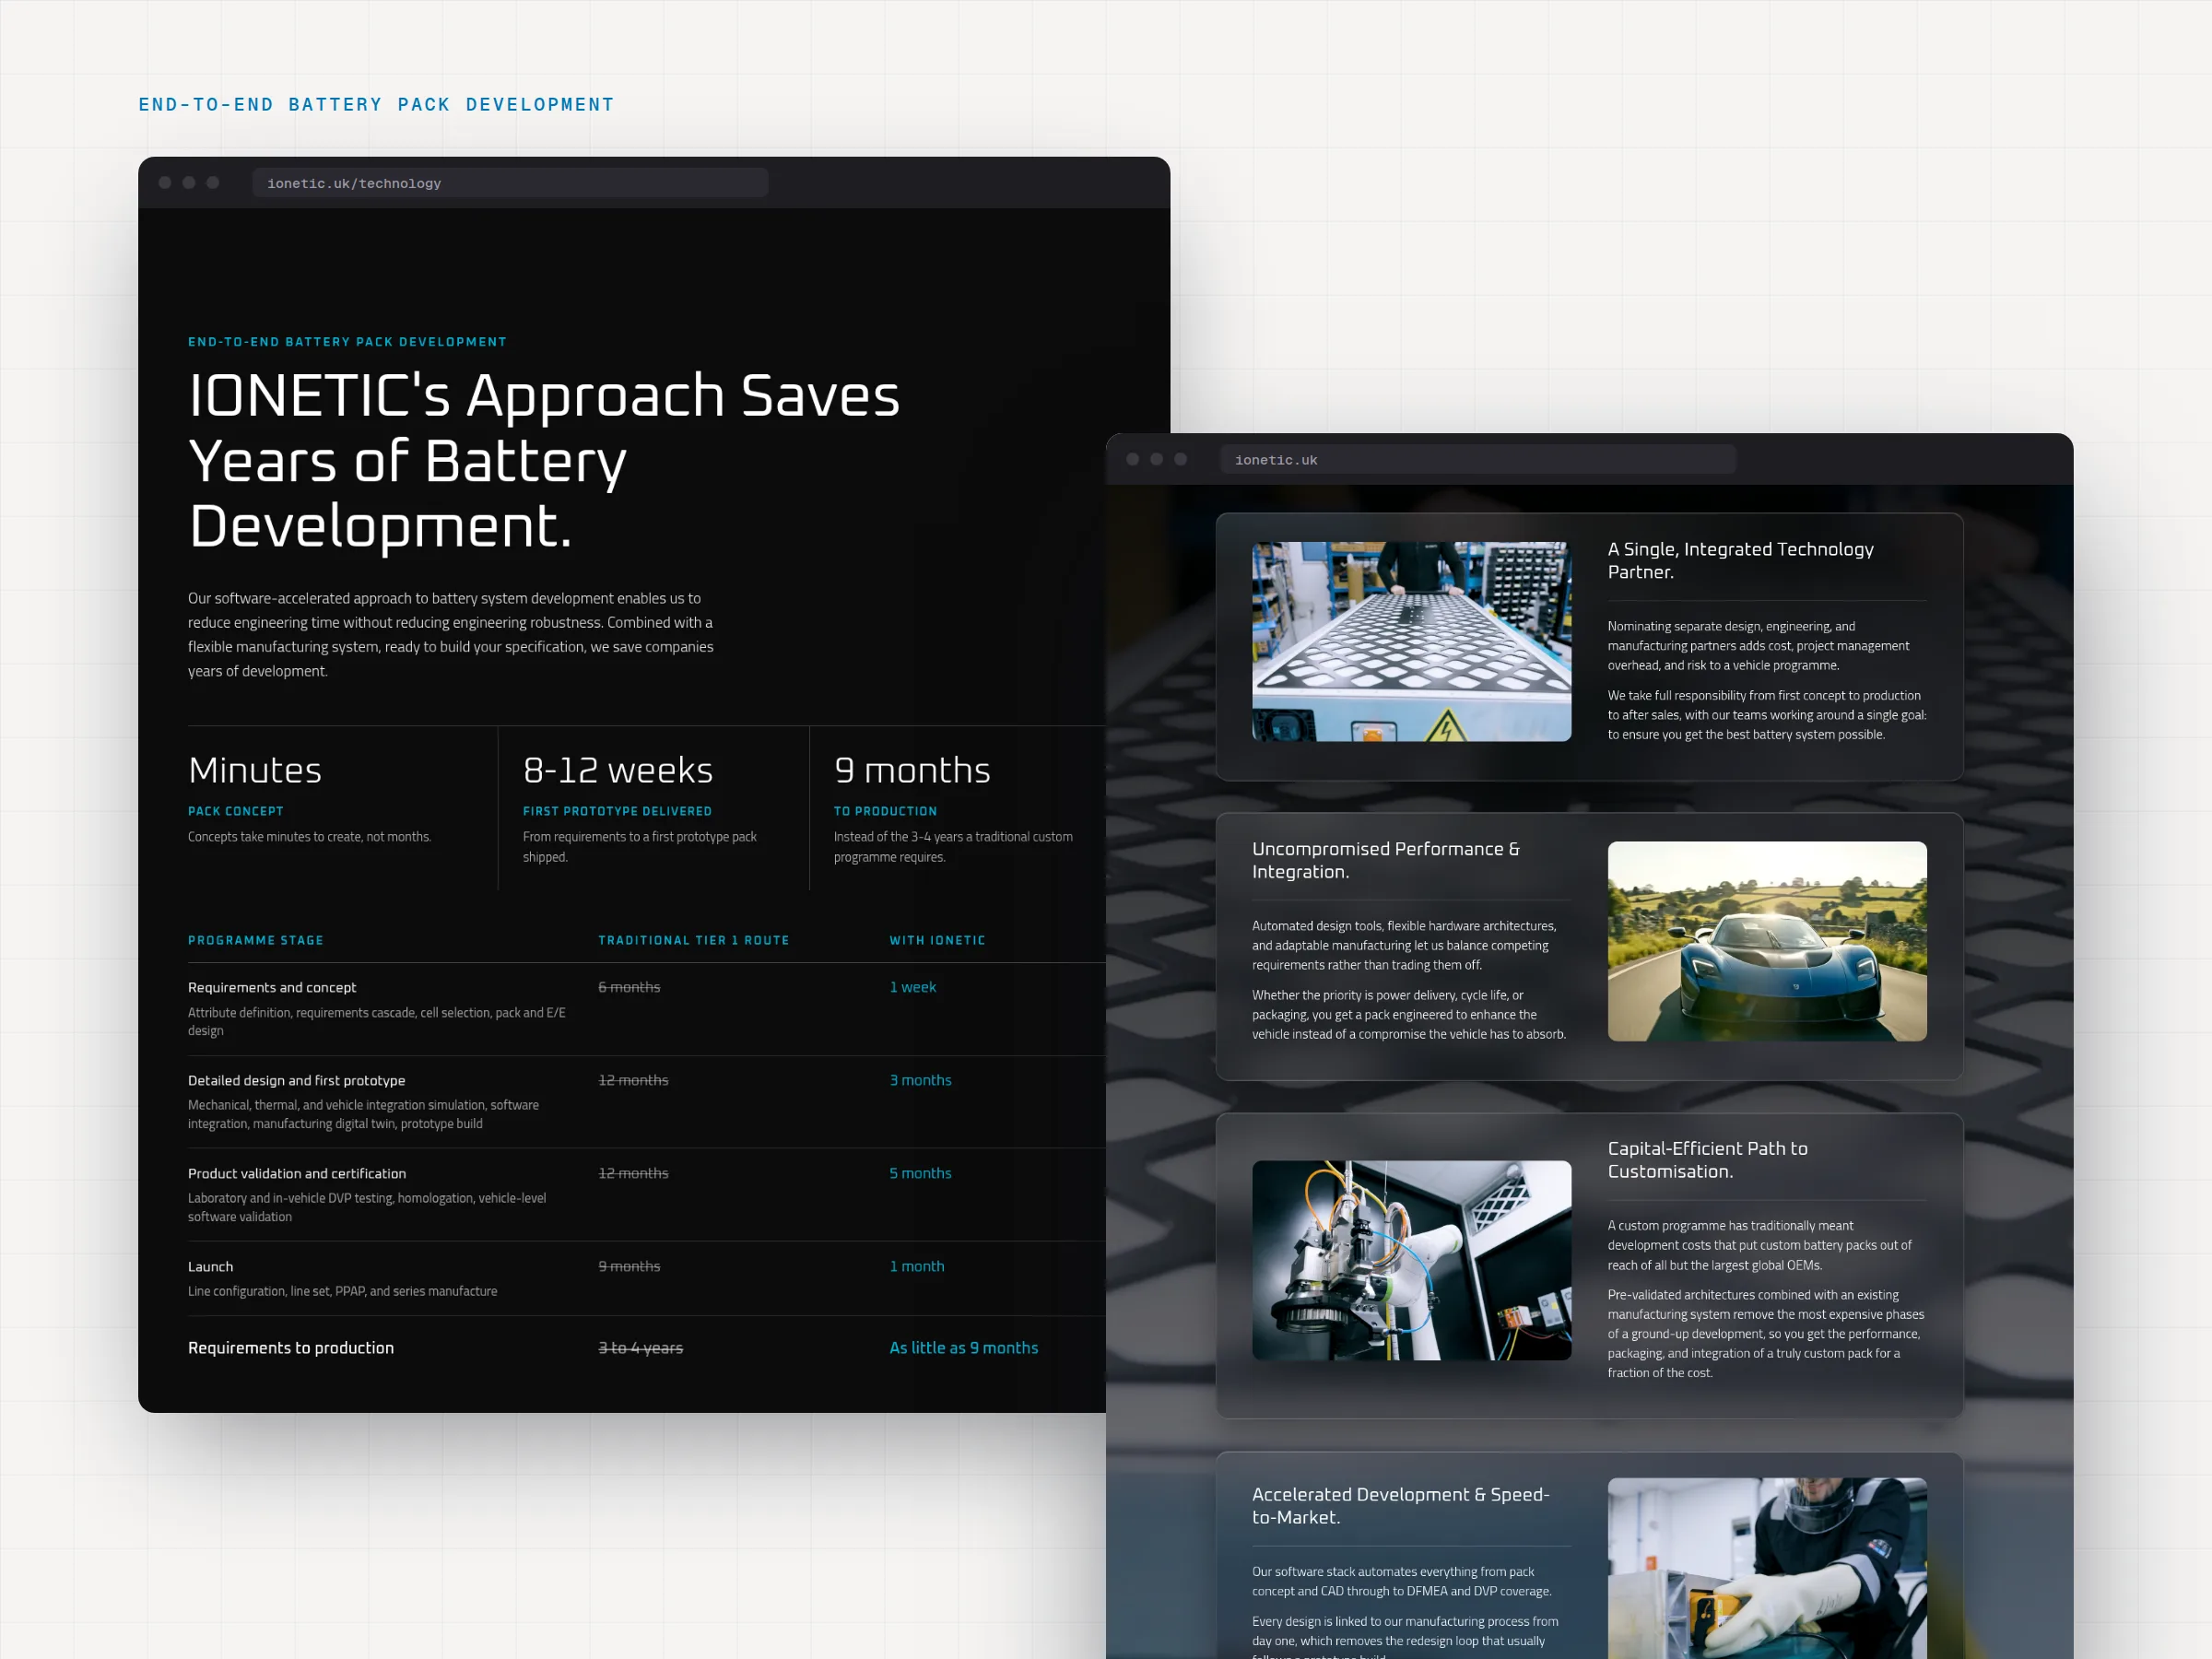Click the '5 months' IONETIC value
The height and width of the screenshot is (1659, 2212).
coord(921,1173)
